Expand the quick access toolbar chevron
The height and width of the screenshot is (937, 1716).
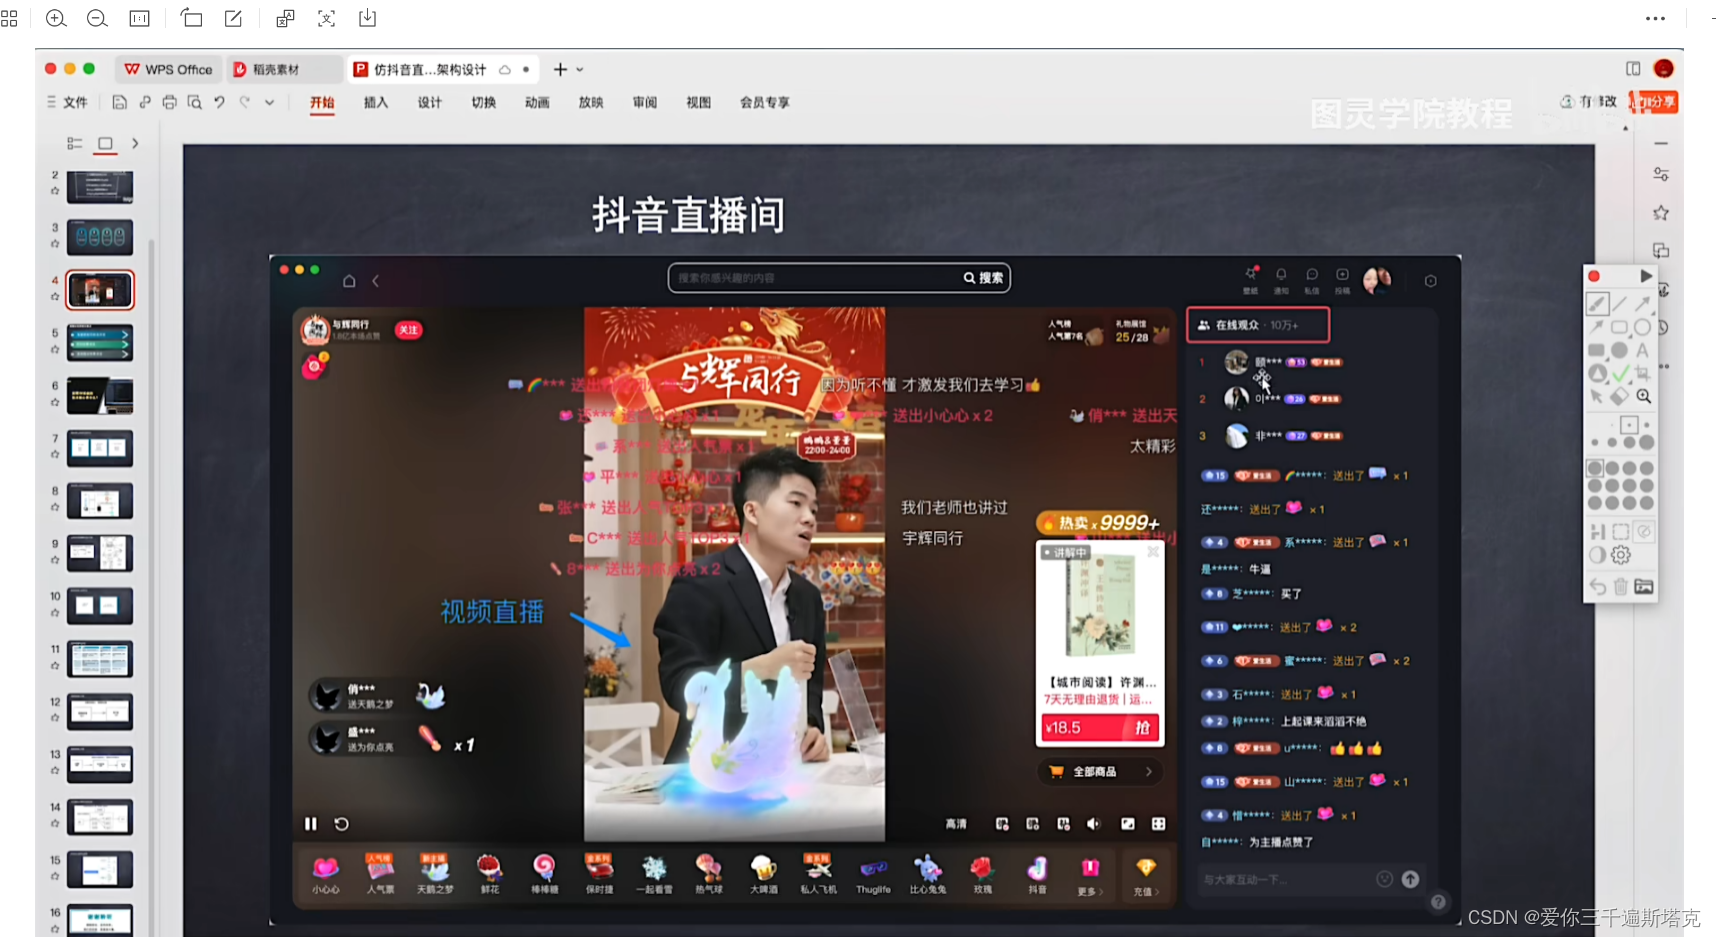[269, 102]
